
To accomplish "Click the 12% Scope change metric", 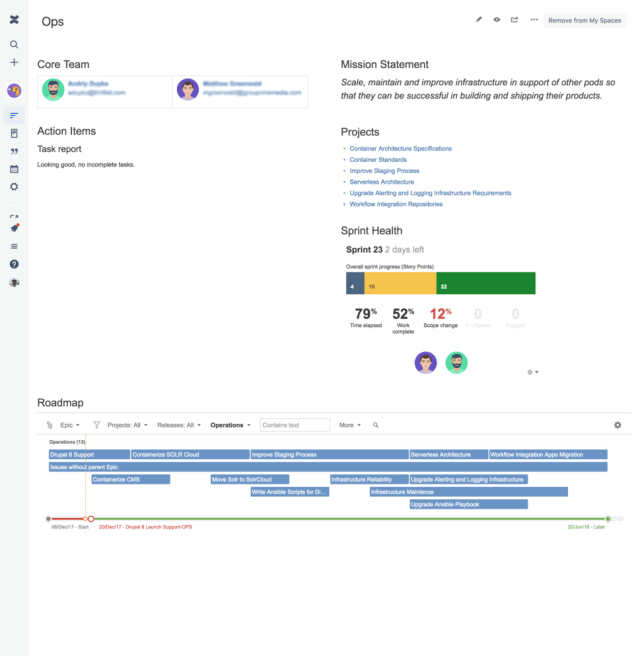I will click(x=440, y=317).
